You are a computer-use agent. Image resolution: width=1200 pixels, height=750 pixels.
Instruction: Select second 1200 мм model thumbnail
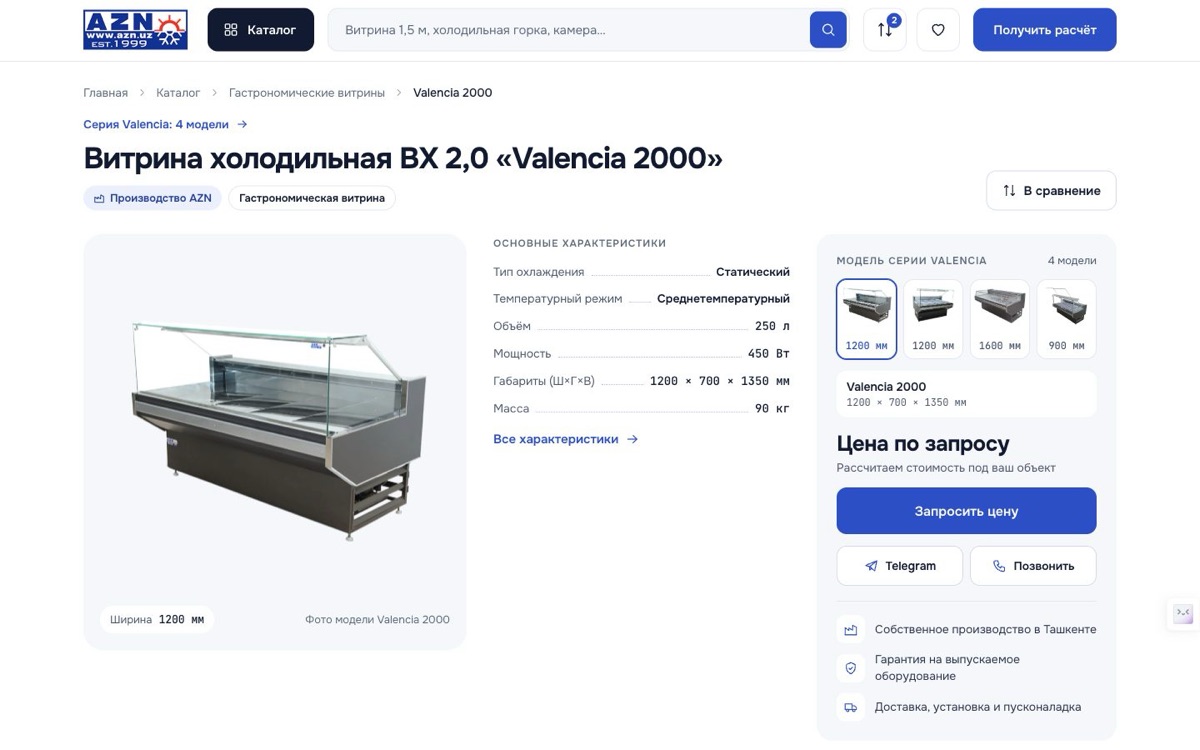click(x=933, y=319)
